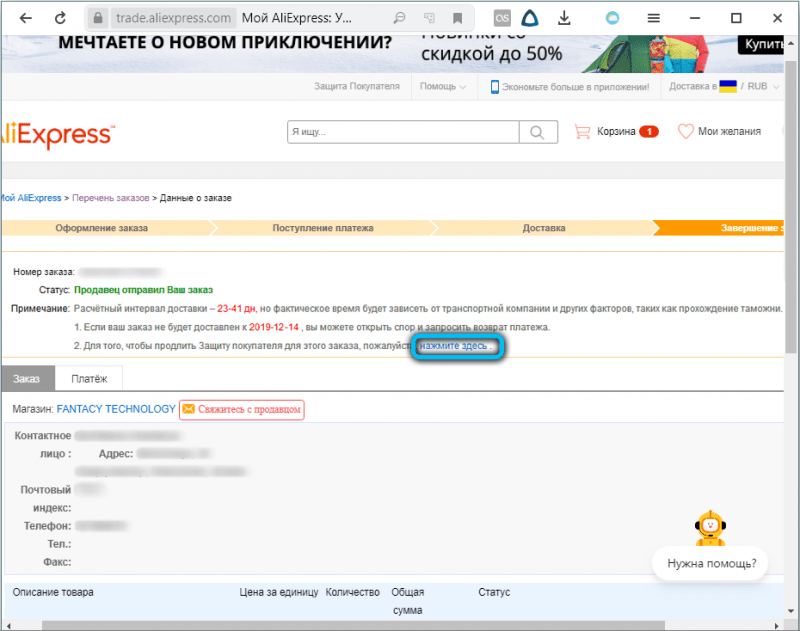
Task: Open the Помощь dropdown
Action: 442,86
